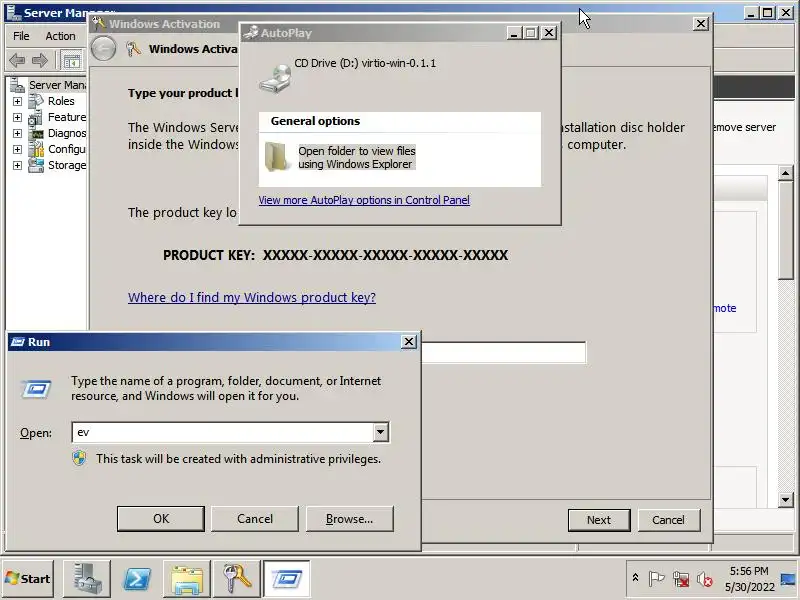The height and width of the screenshot is (600, 800).
Task: Click Next in Windows Activation
Action: pos(599,520)
